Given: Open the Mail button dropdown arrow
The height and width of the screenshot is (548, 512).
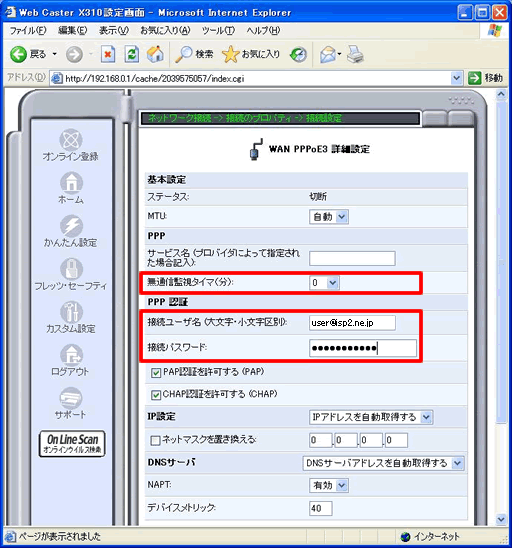Looking at the screenshot, I should click(339, 55).
